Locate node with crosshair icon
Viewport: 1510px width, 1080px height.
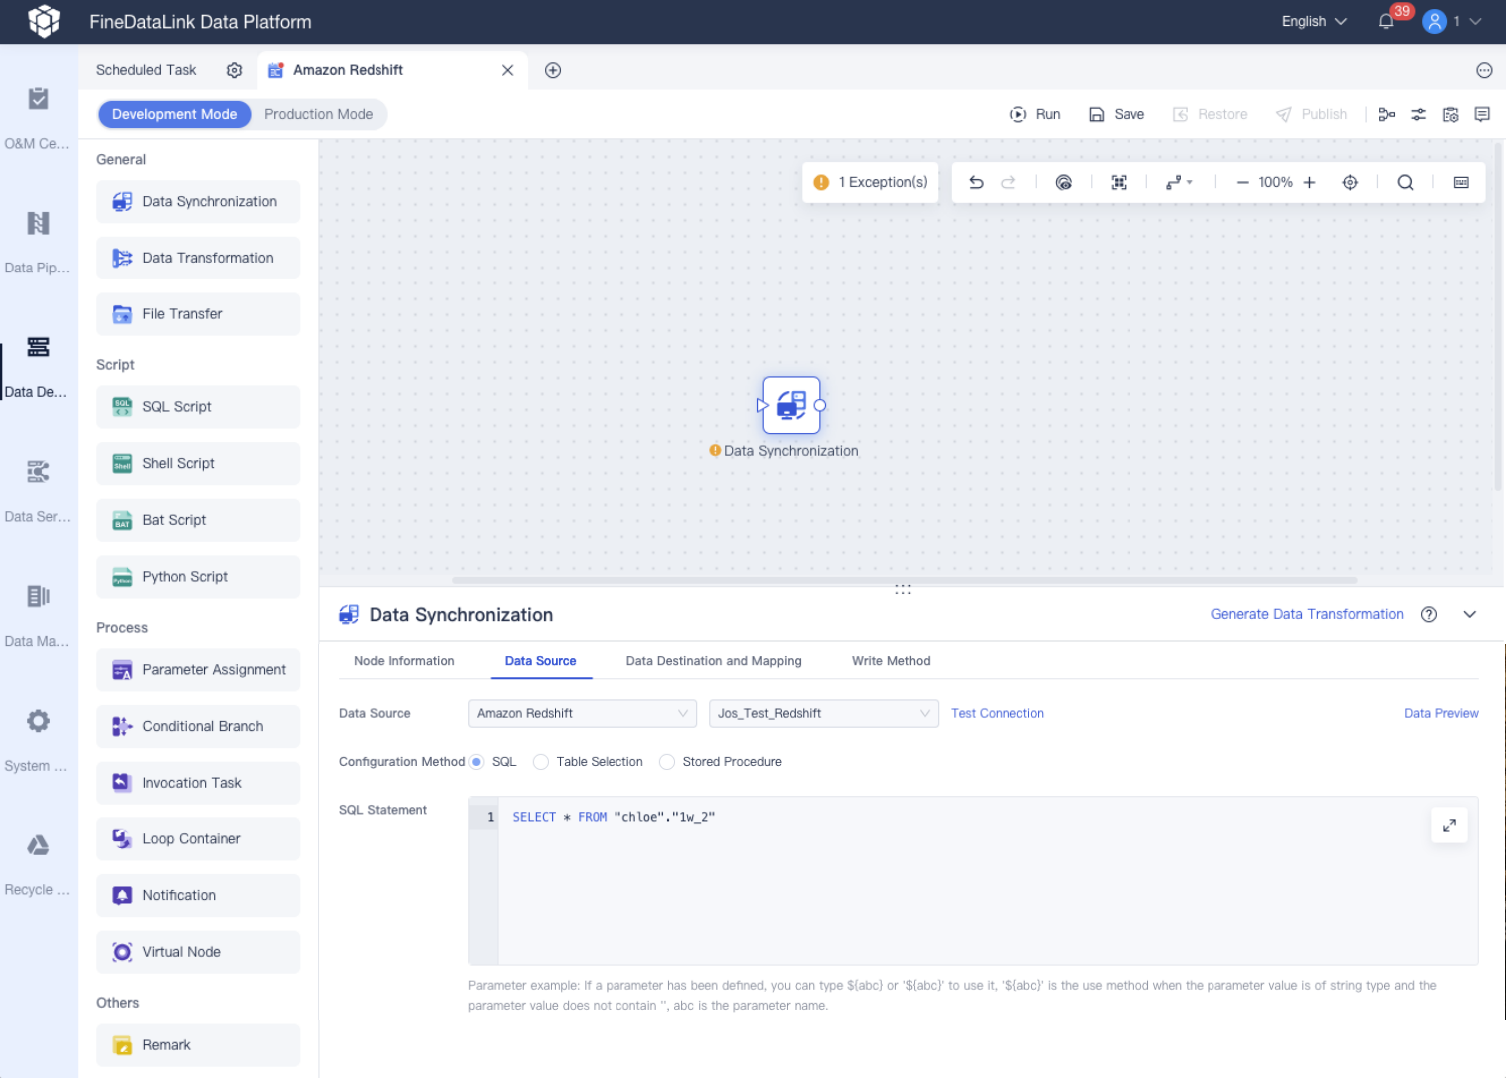[x=1350, y=182]
